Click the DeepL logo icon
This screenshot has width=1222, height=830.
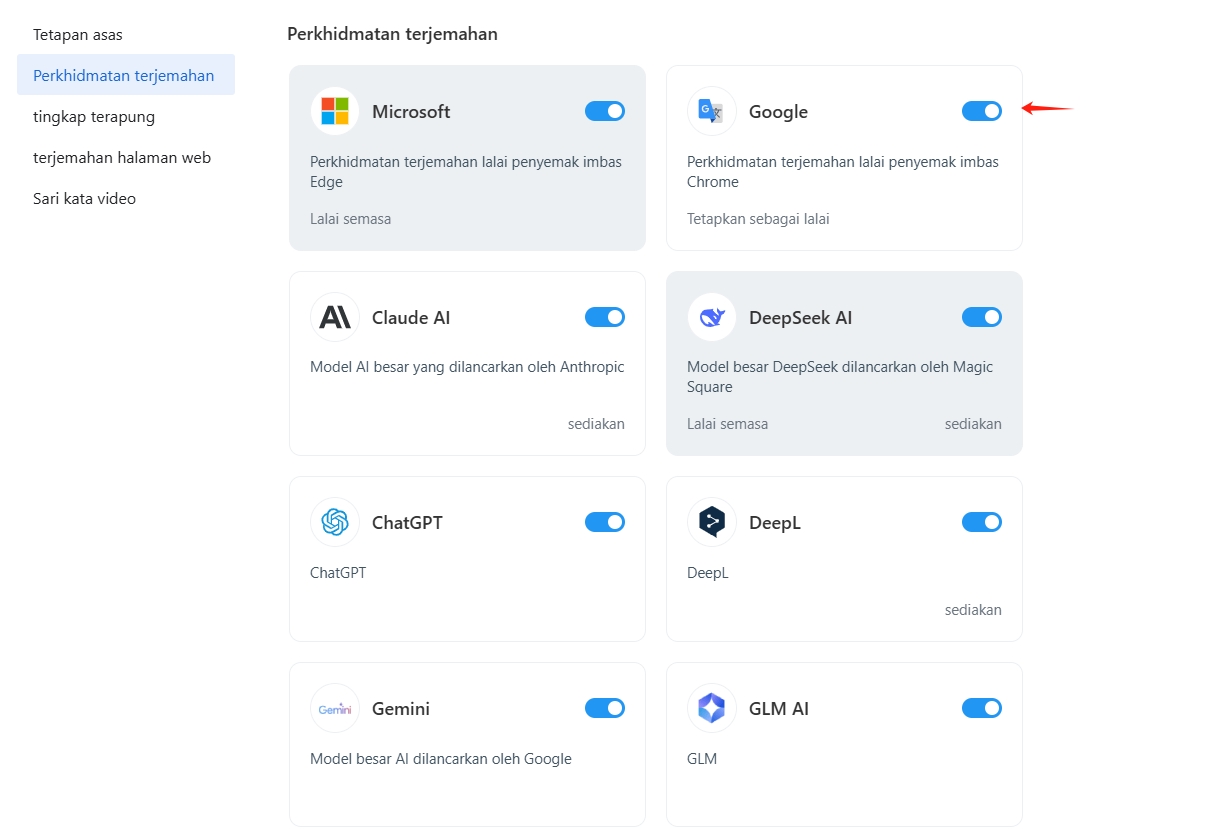pos(712,522)
